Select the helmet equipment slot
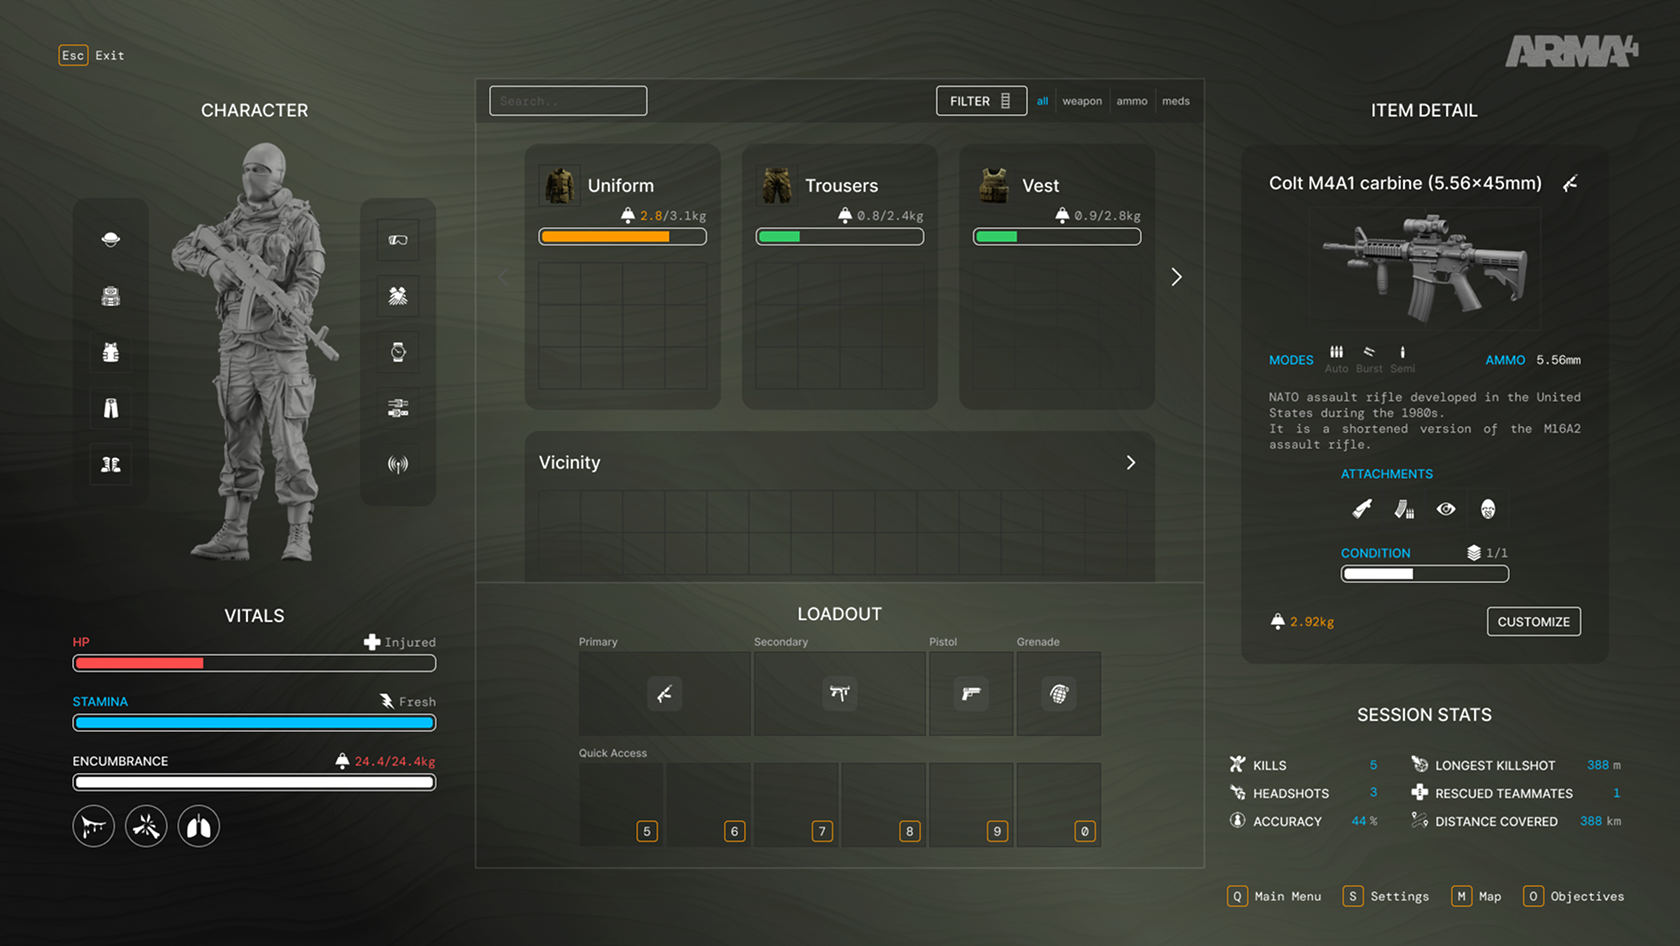 tap(111, 239)
